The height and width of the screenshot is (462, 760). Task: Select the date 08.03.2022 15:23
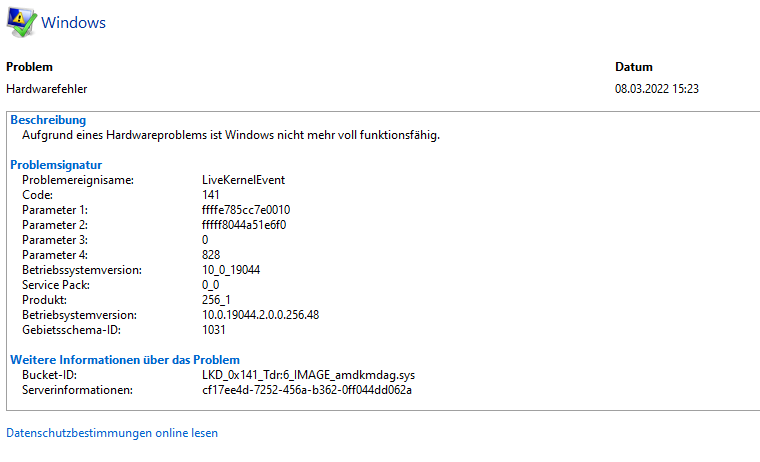(x=657, y=89)
